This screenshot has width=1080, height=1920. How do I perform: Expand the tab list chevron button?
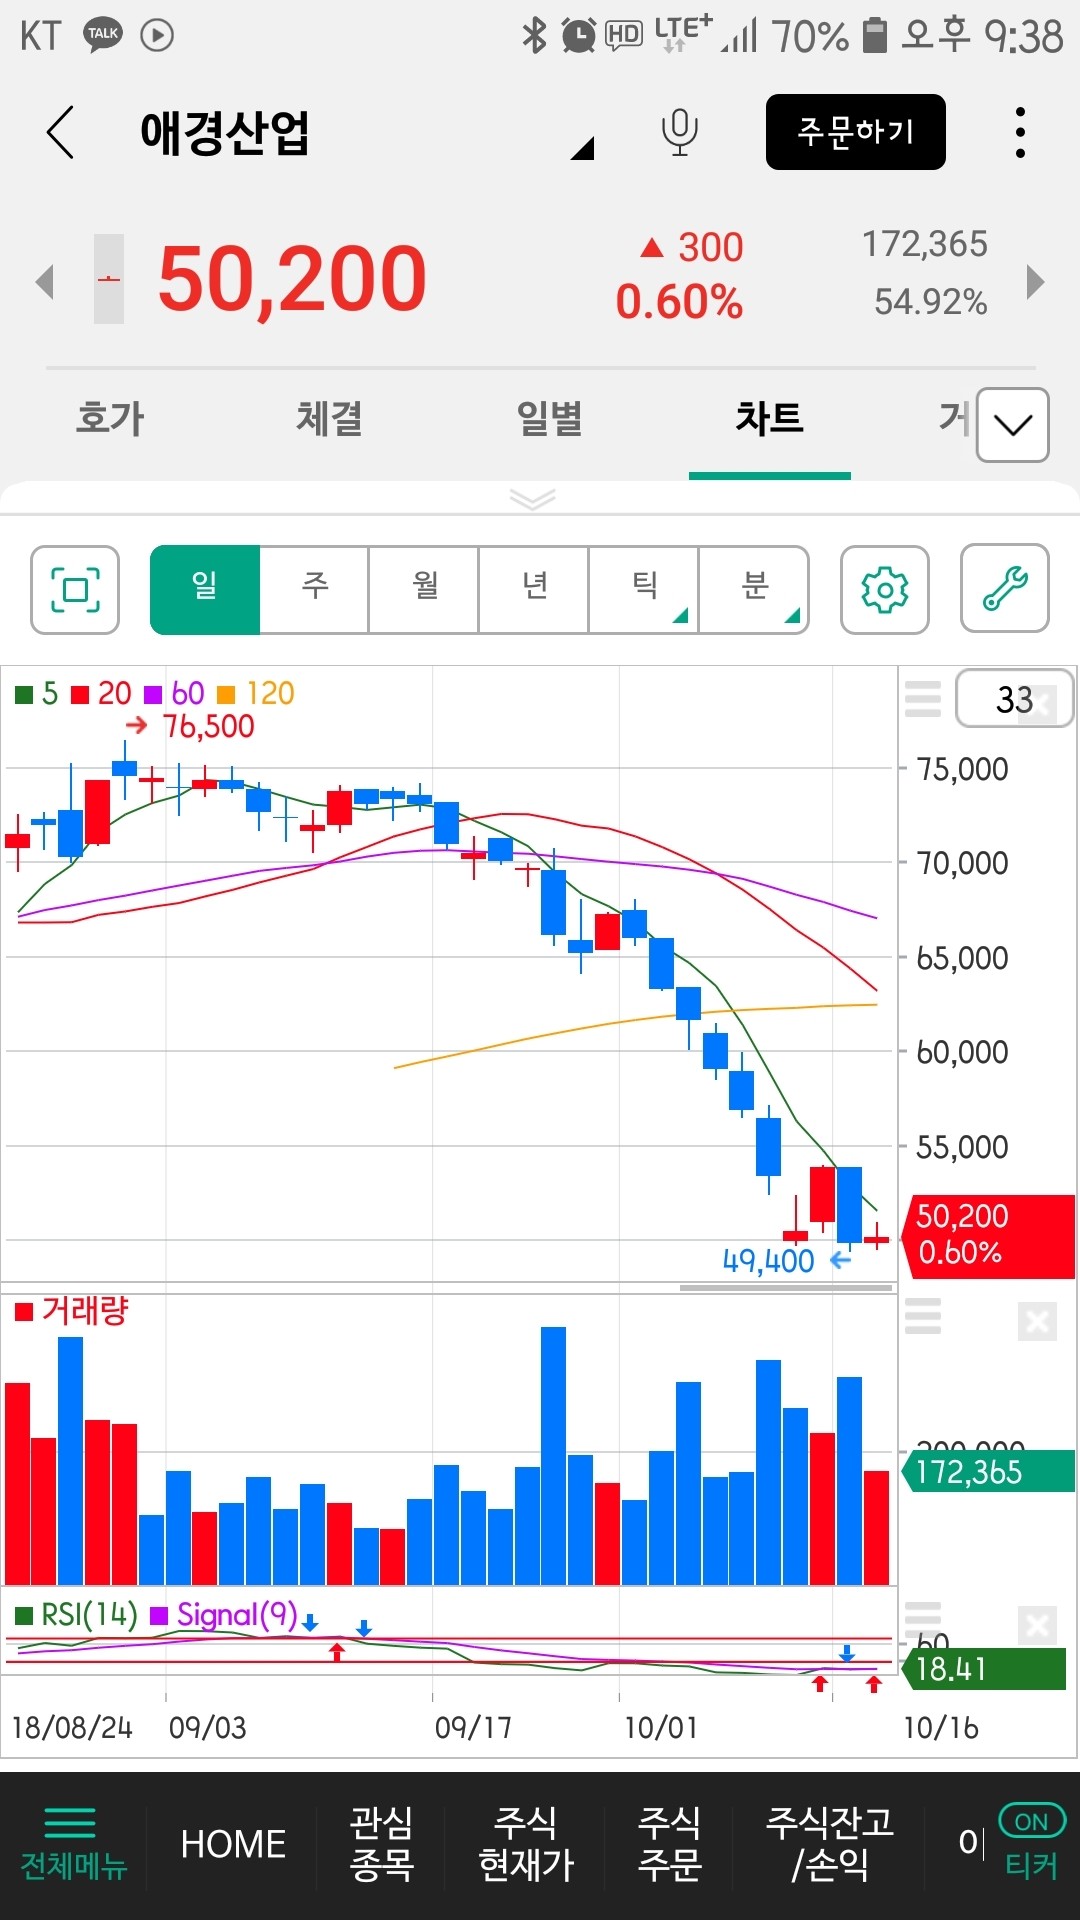click(x=1012, y=425)
